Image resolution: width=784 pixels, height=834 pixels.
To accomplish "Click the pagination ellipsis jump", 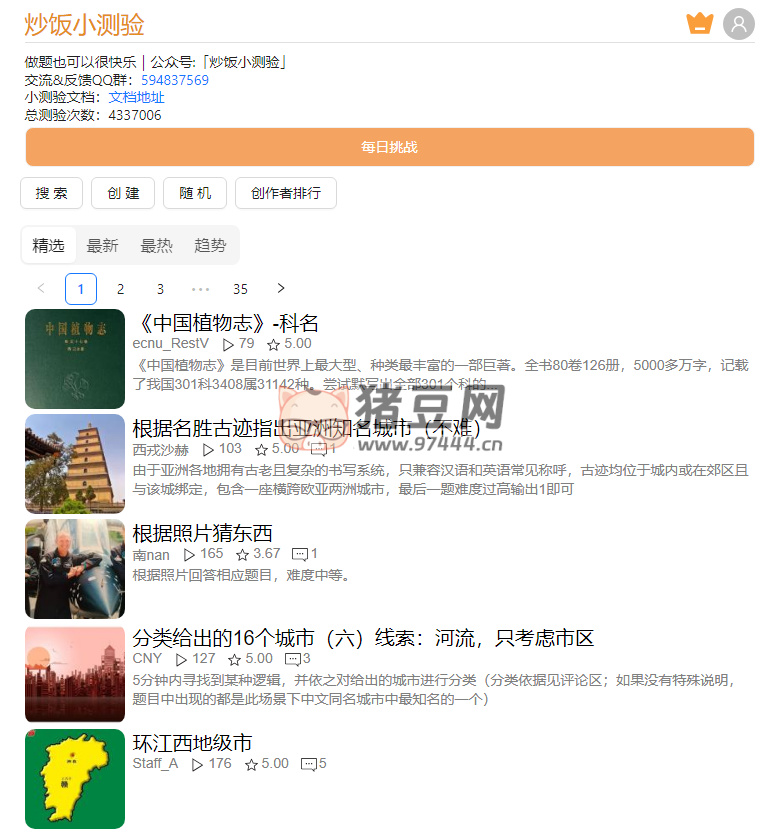I will click(201, 289).
